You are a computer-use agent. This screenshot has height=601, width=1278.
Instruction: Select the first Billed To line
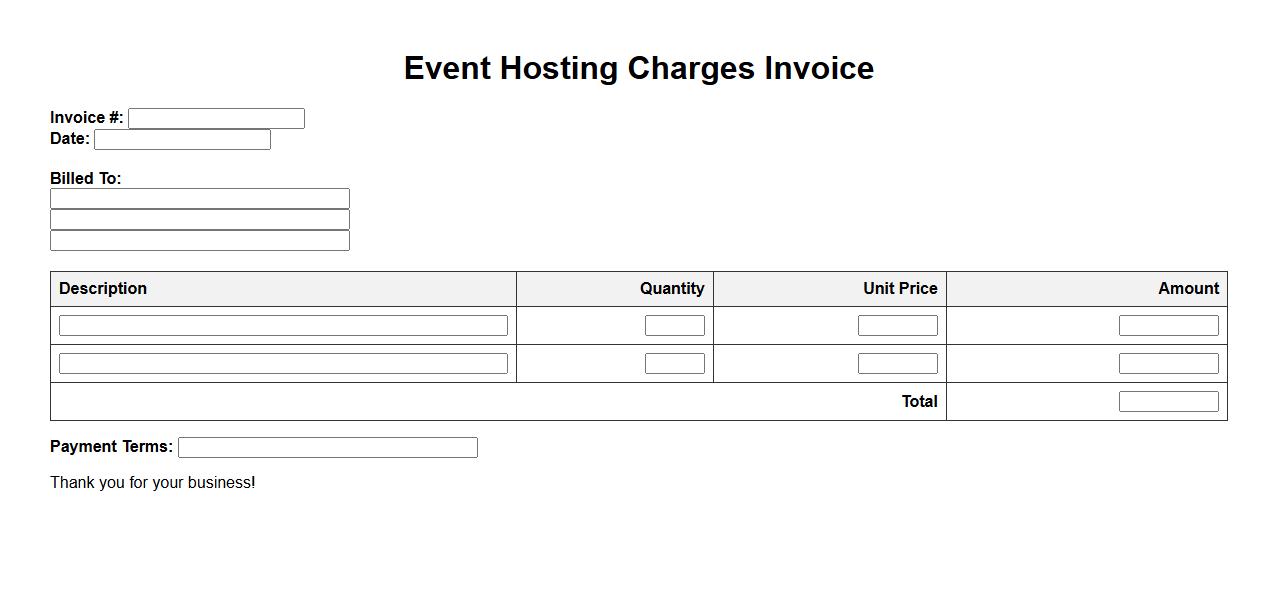200,198
